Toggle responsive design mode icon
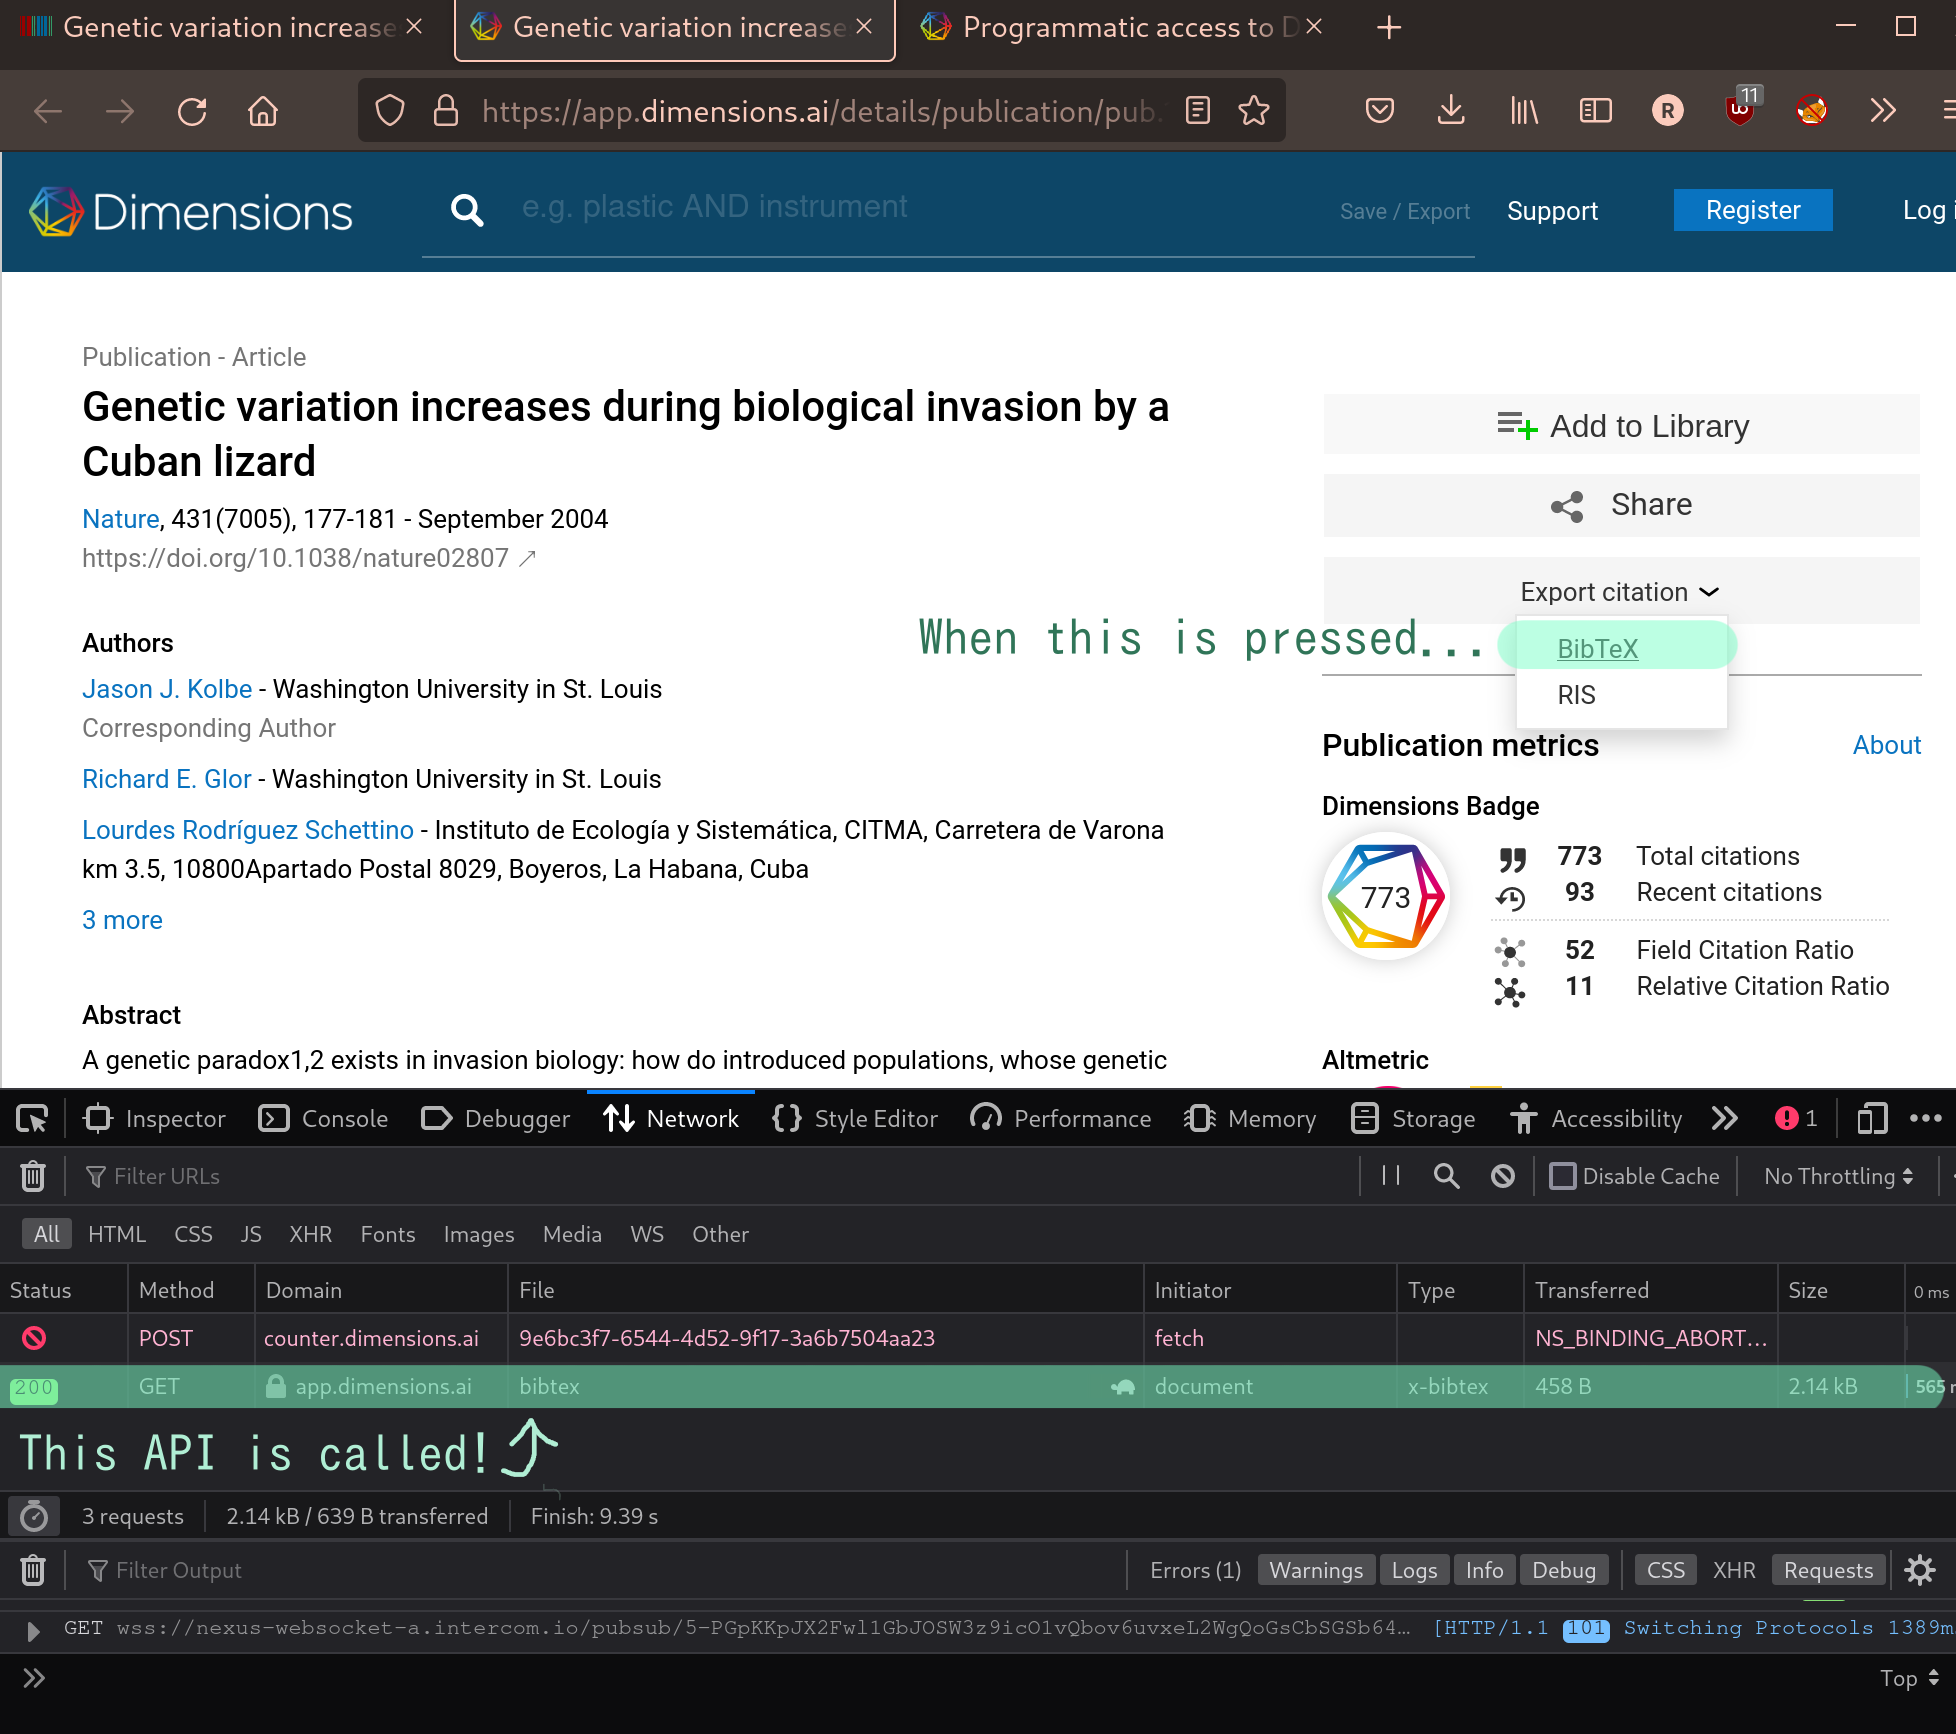The image size is (1956, 1734). 1872,1119
